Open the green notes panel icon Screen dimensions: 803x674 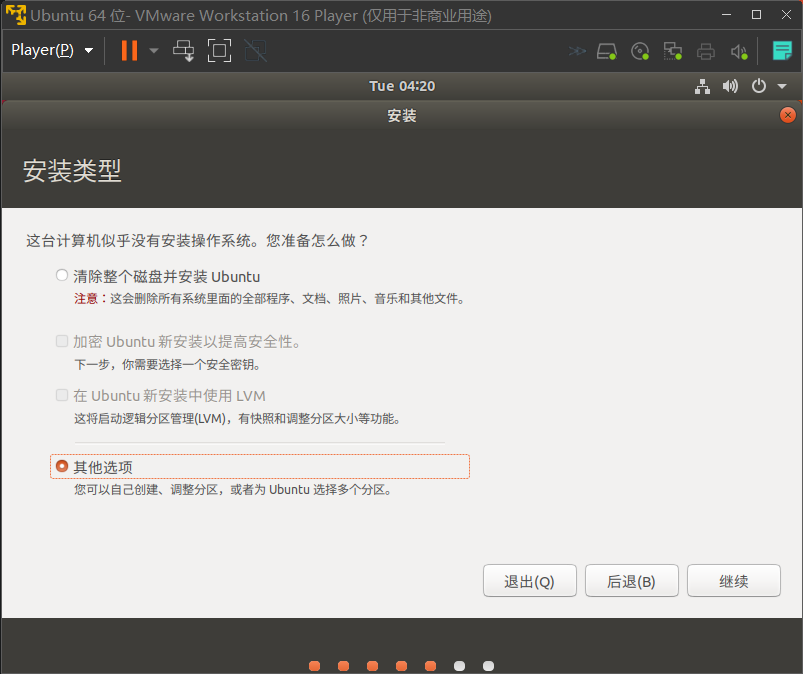click(782, 50)
